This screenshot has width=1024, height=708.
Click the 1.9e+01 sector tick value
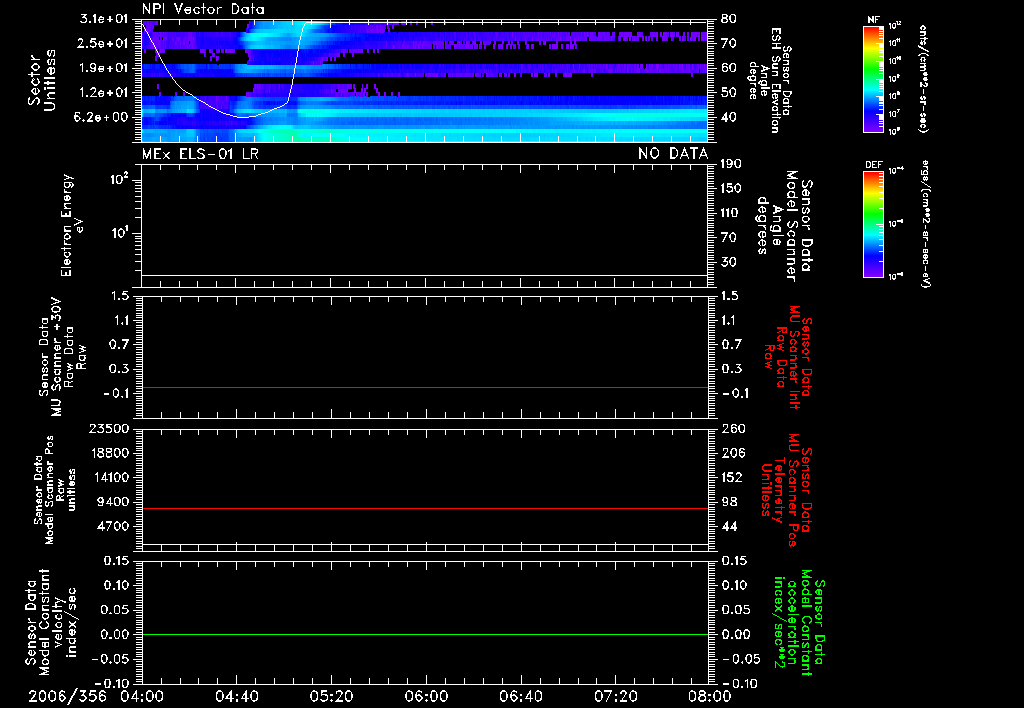(103, 68)
